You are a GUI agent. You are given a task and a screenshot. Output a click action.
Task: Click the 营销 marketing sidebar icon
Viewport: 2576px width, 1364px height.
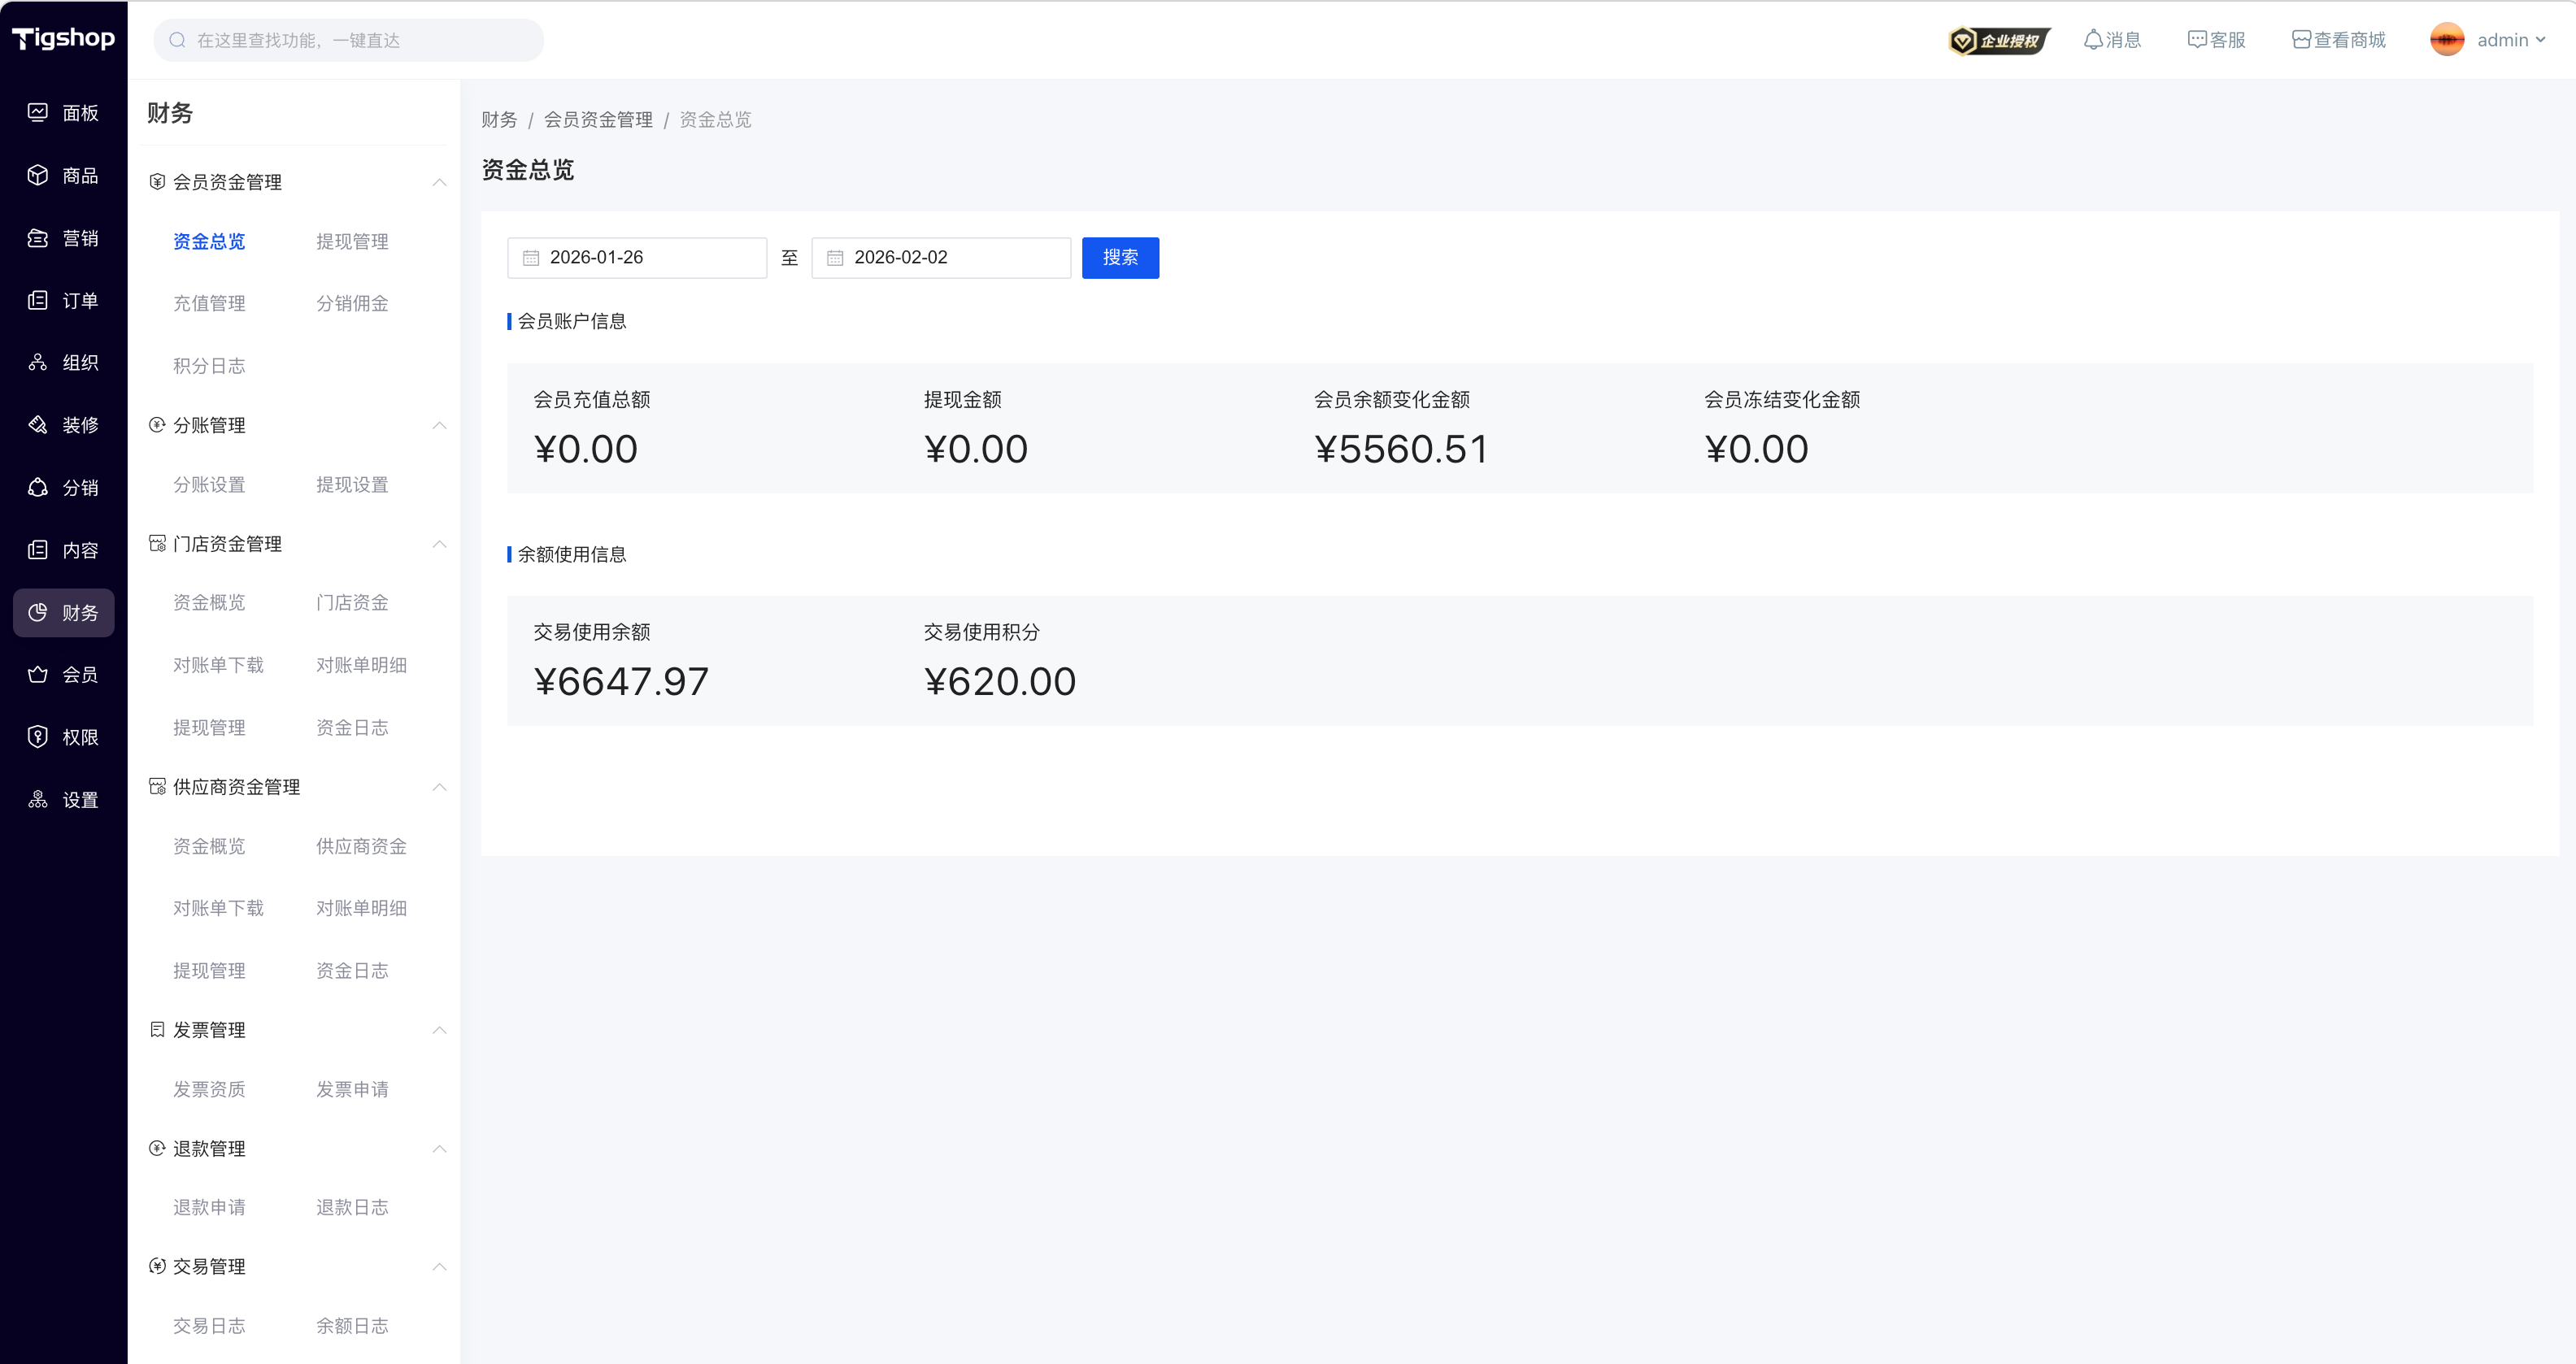click(38, 238)
